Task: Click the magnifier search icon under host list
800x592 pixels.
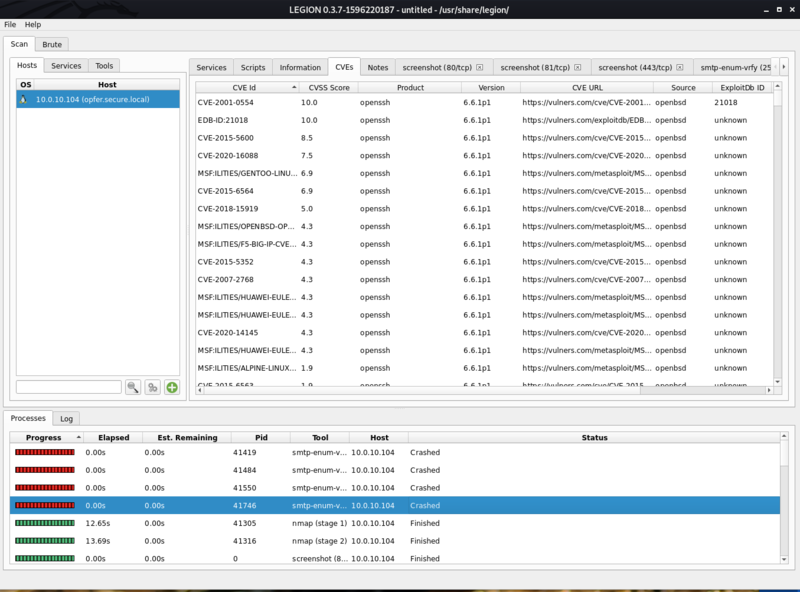Action: tap(133, 387)
